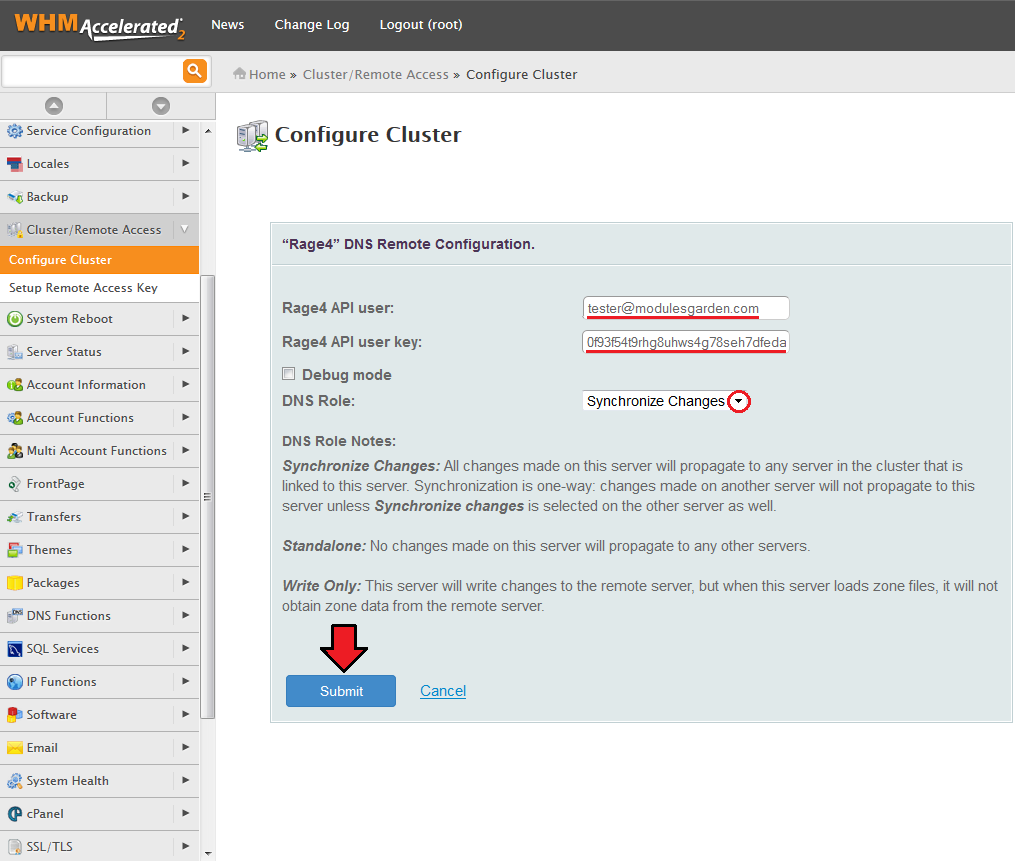
Task: Click the Locales flag icon
Action: pos(14,164)
